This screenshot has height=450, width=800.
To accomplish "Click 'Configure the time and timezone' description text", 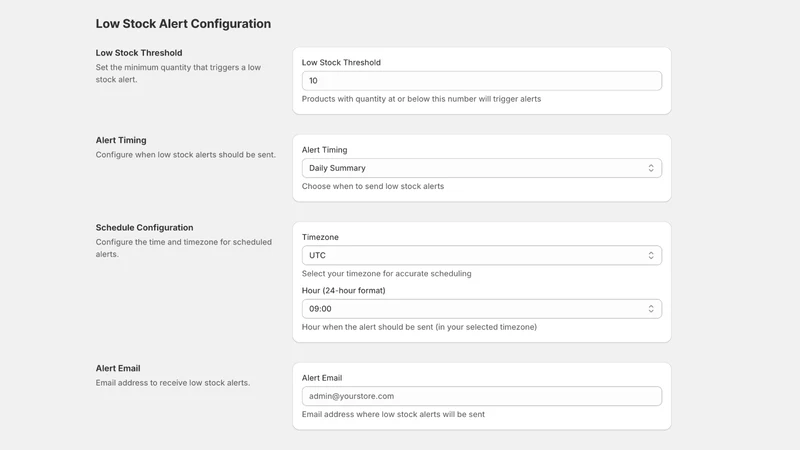I will pyautogui.click(x=184, y=248).
